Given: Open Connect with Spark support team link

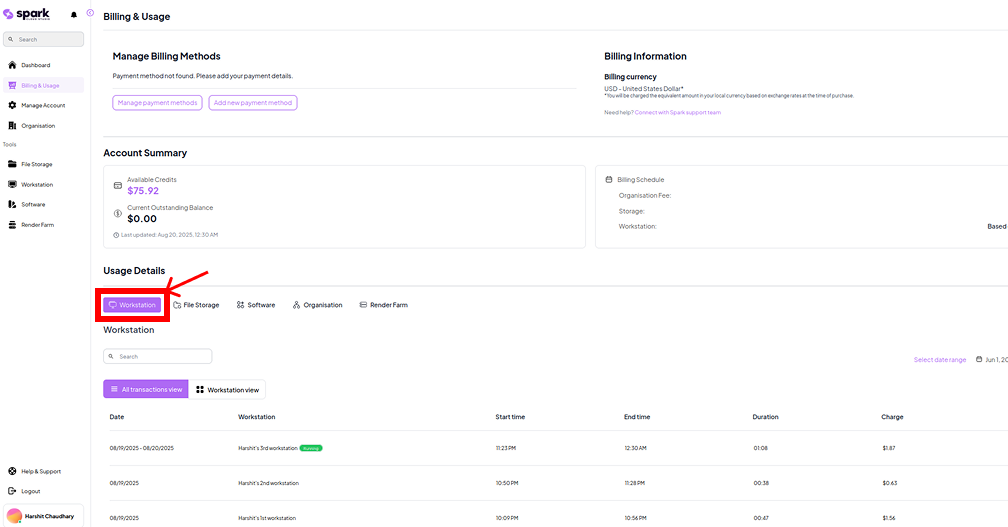Looking at the screenshot, I should (x=677, y=112).
